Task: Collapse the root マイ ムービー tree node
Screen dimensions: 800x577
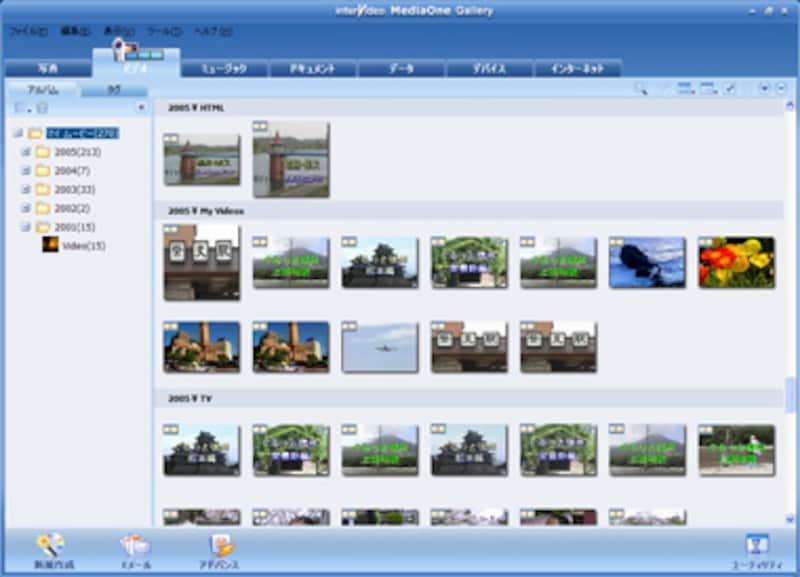Action: pyautogui.click(x=18, y=134)
